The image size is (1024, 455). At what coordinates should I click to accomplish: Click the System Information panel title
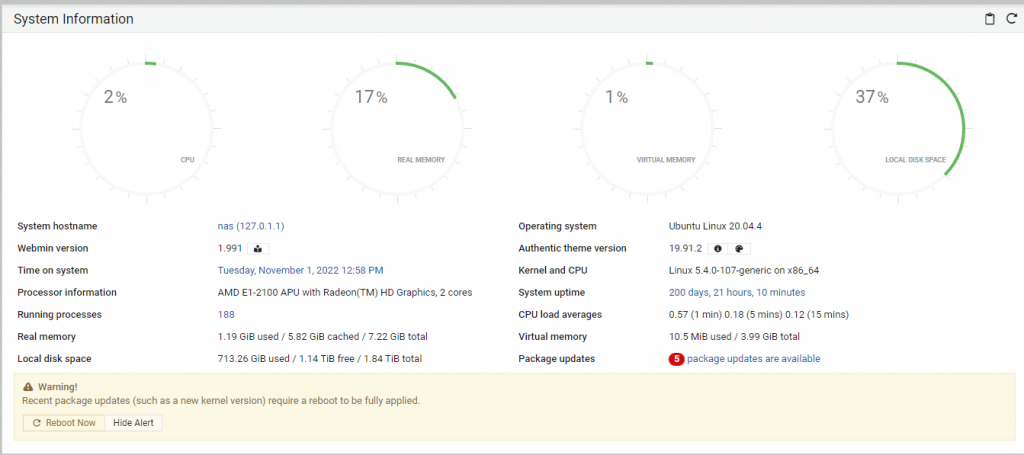tap(73, 19)
